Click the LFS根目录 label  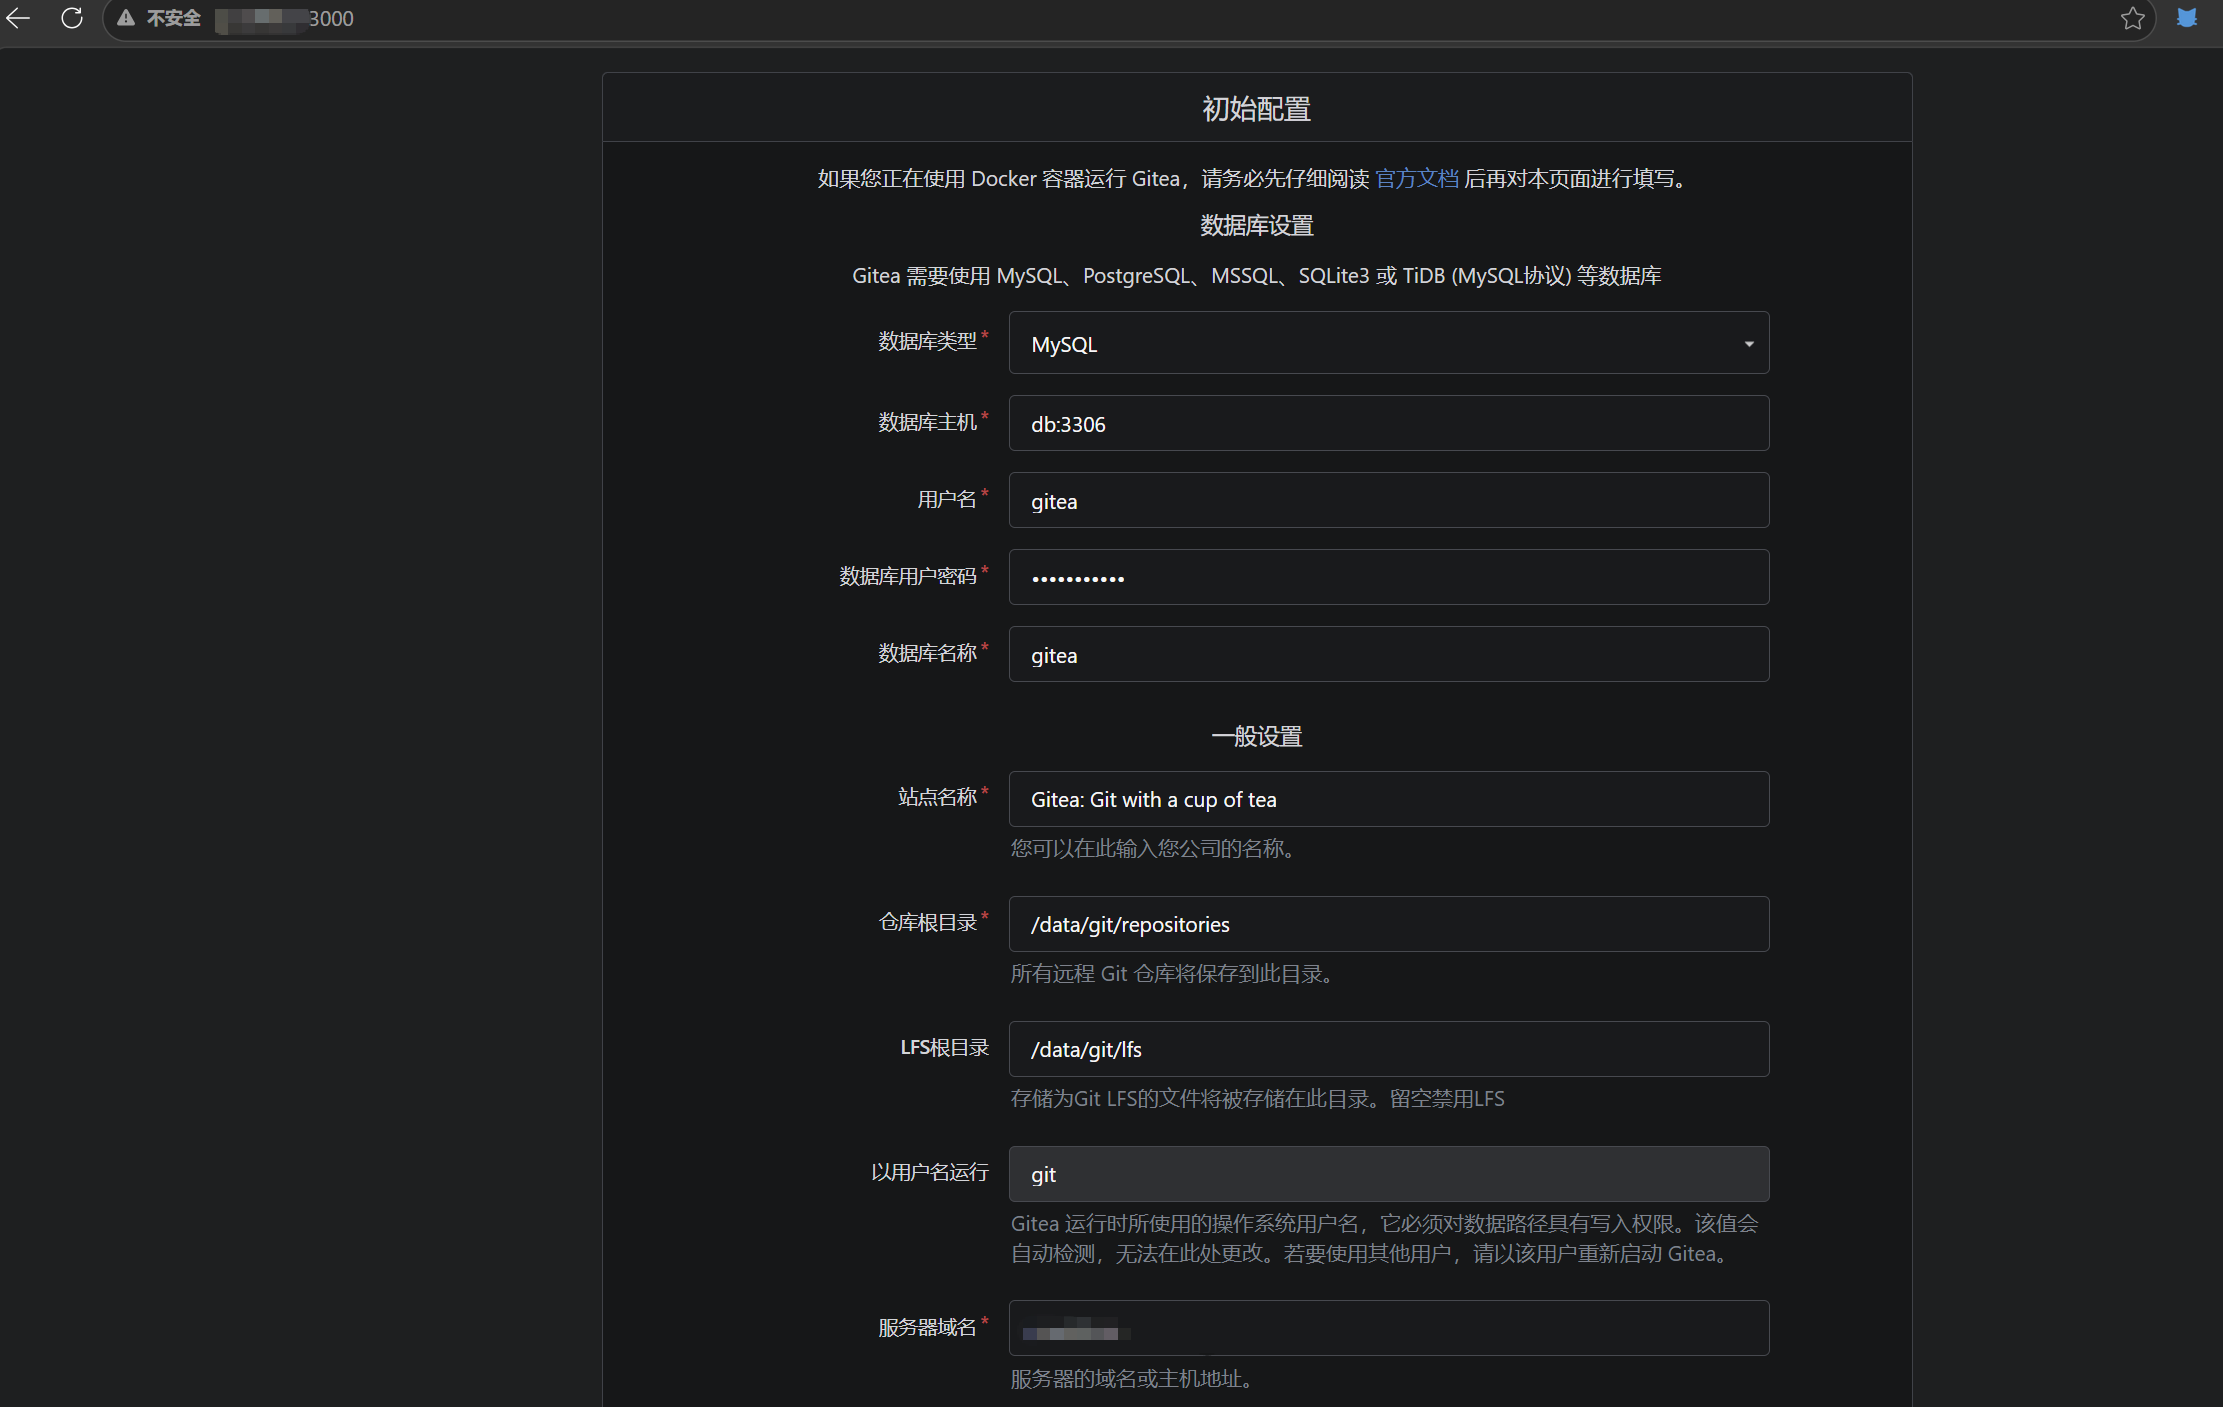[945, 1047]
